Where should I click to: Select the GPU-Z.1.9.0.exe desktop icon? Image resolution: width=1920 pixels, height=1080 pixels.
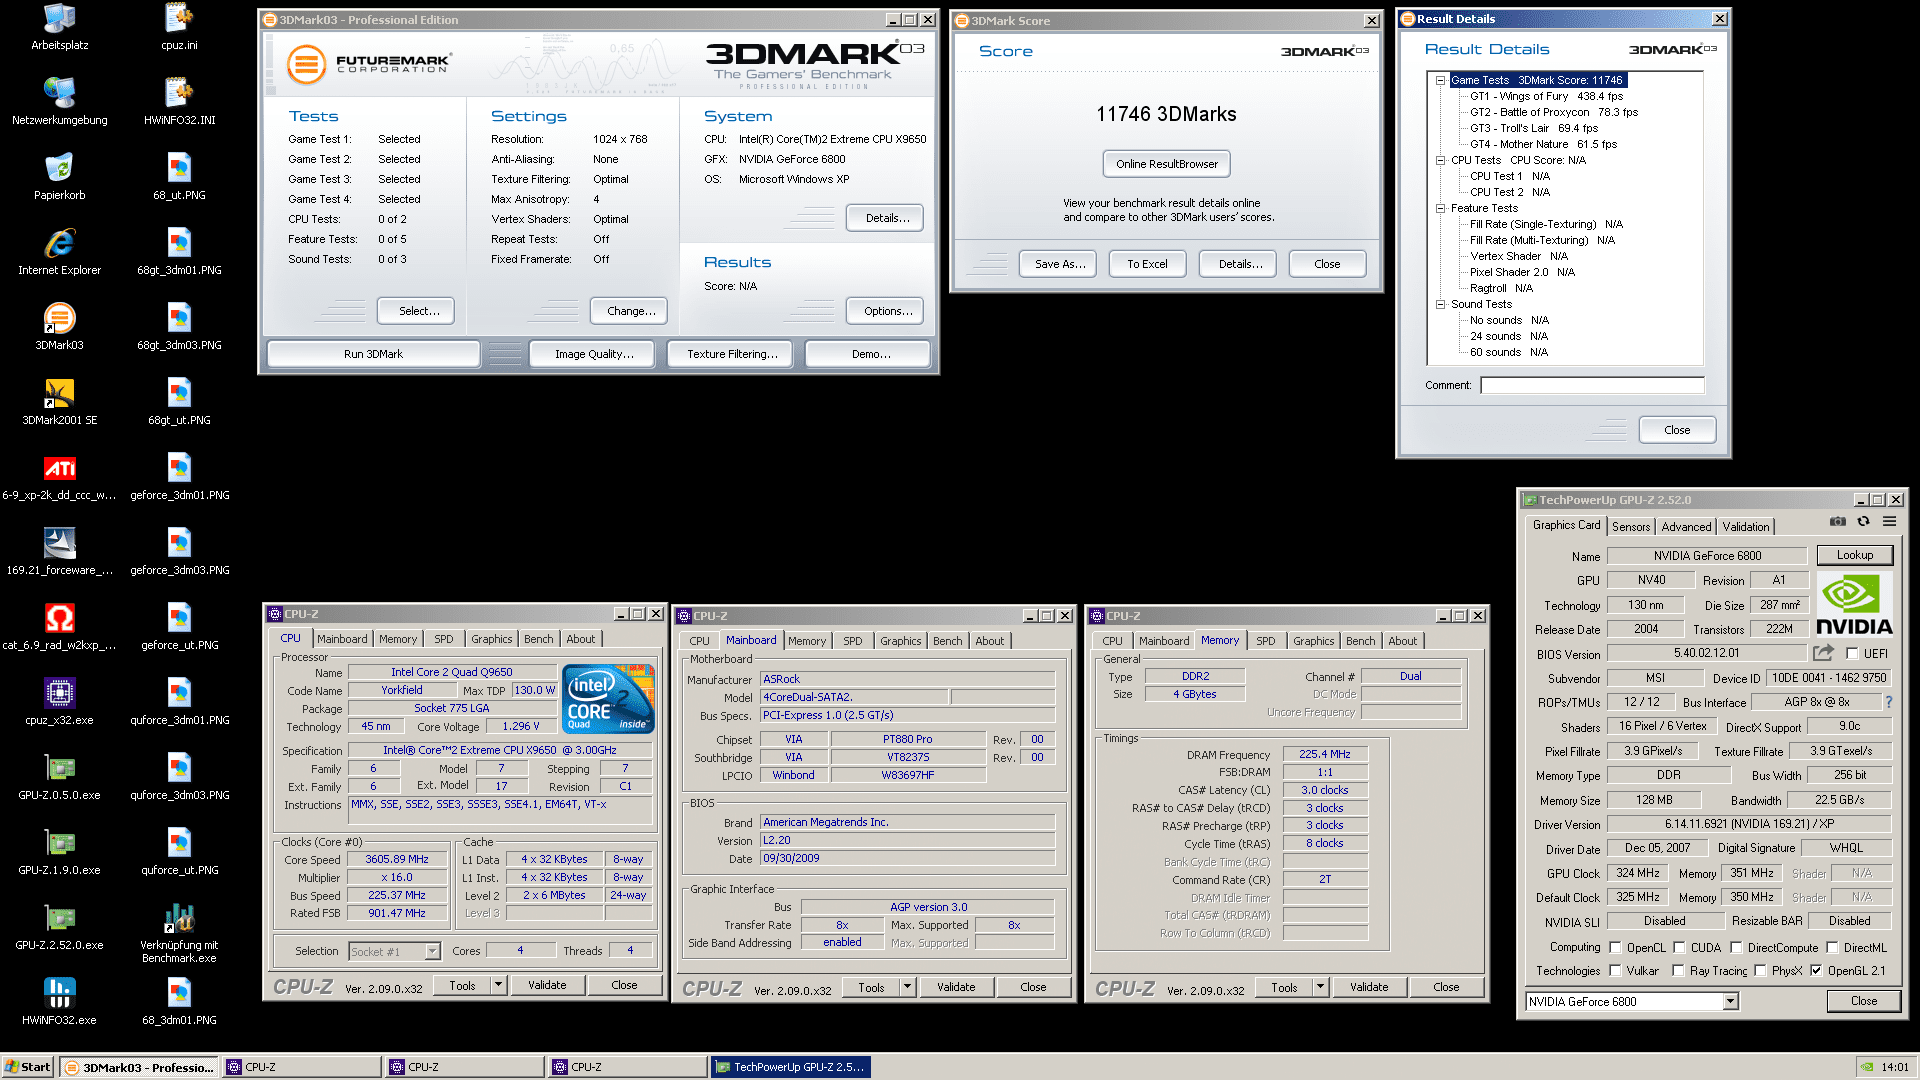click(60, 851)
